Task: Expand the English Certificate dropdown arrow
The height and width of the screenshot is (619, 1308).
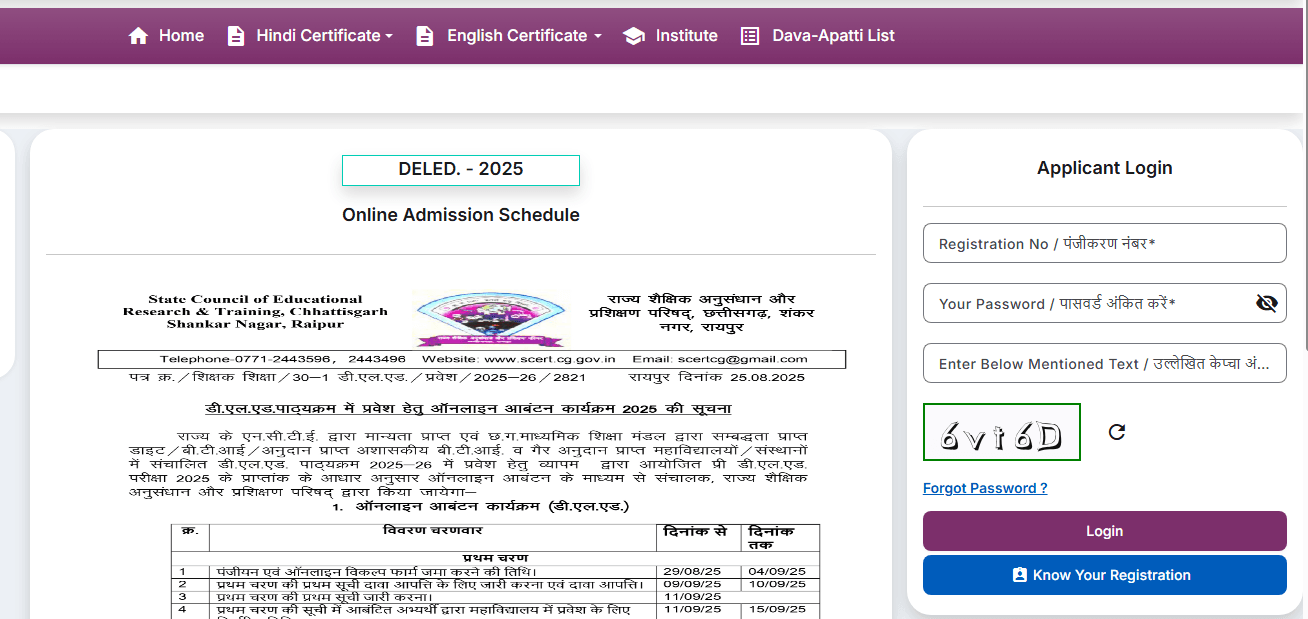Action: (597, 36)
